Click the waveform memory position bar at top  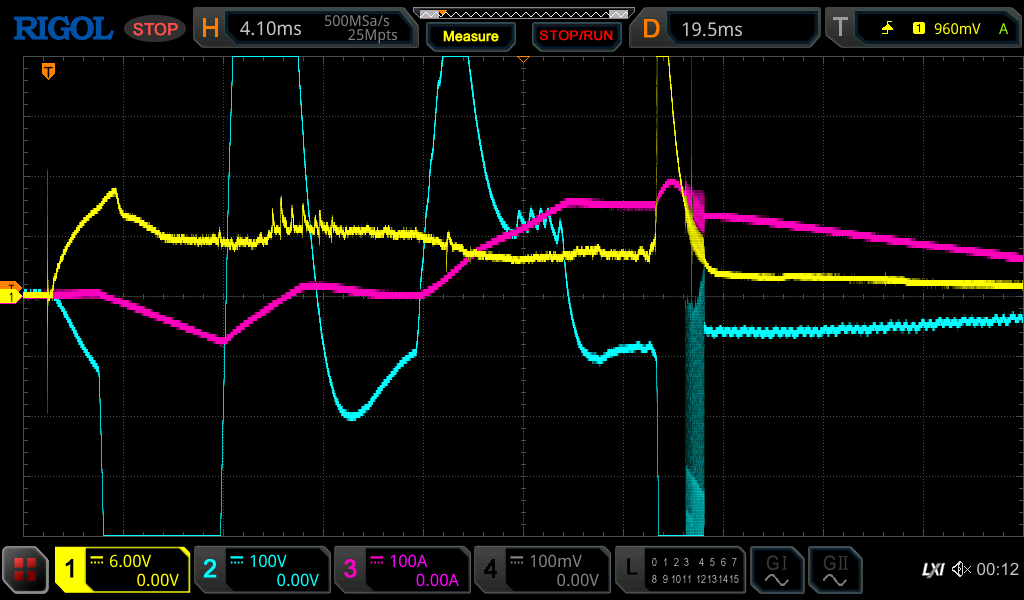(x=523, y=14)
